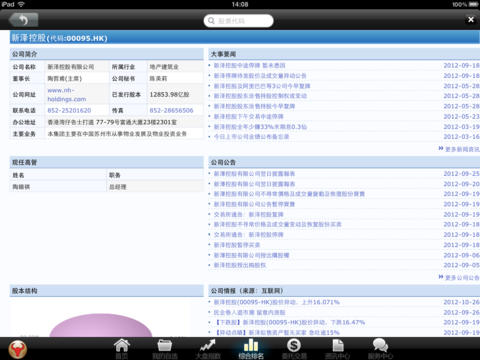Open the announcement dated 2012-09-25

(x=254, y=174)
